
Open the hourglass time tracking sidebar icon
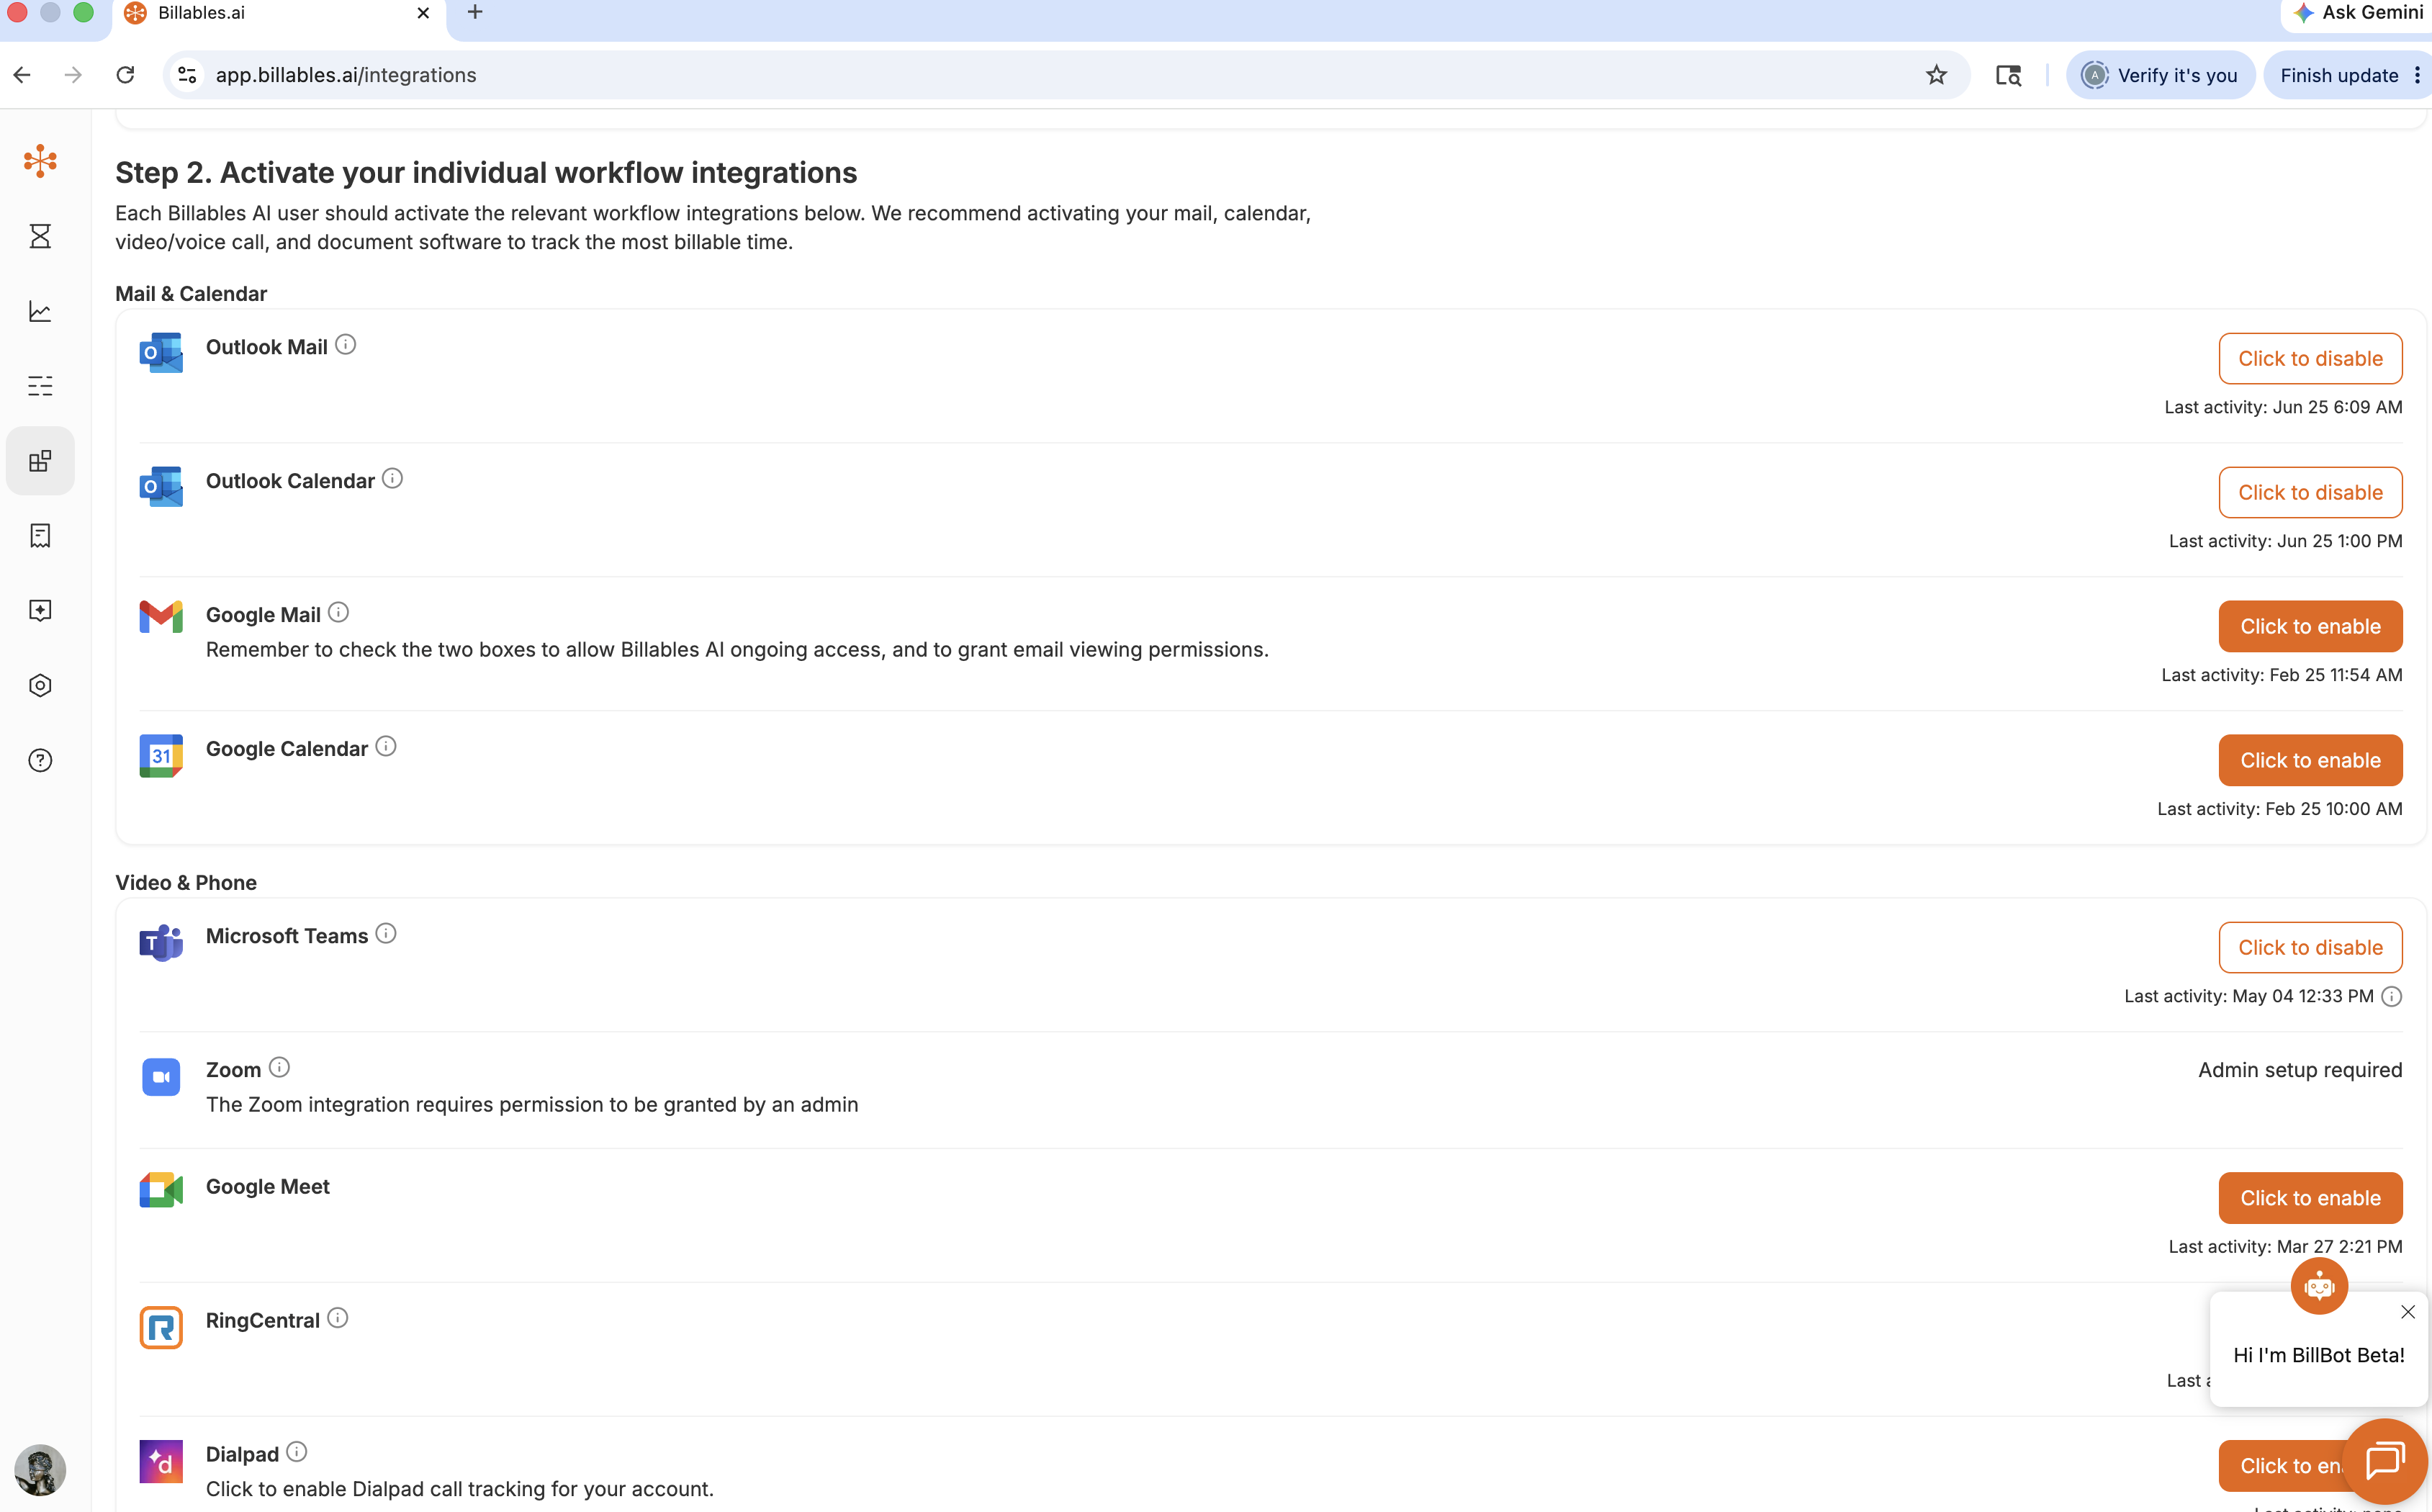pyautogui.click(x=40, y=236)
